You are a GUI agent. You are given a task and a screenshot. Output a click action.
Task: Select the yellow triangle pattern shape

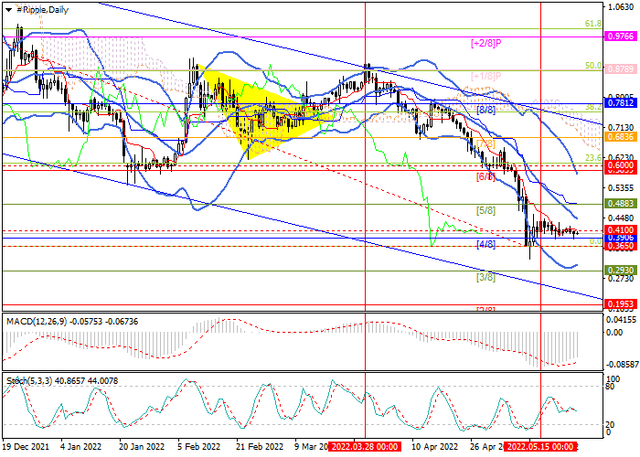(250, 112)
